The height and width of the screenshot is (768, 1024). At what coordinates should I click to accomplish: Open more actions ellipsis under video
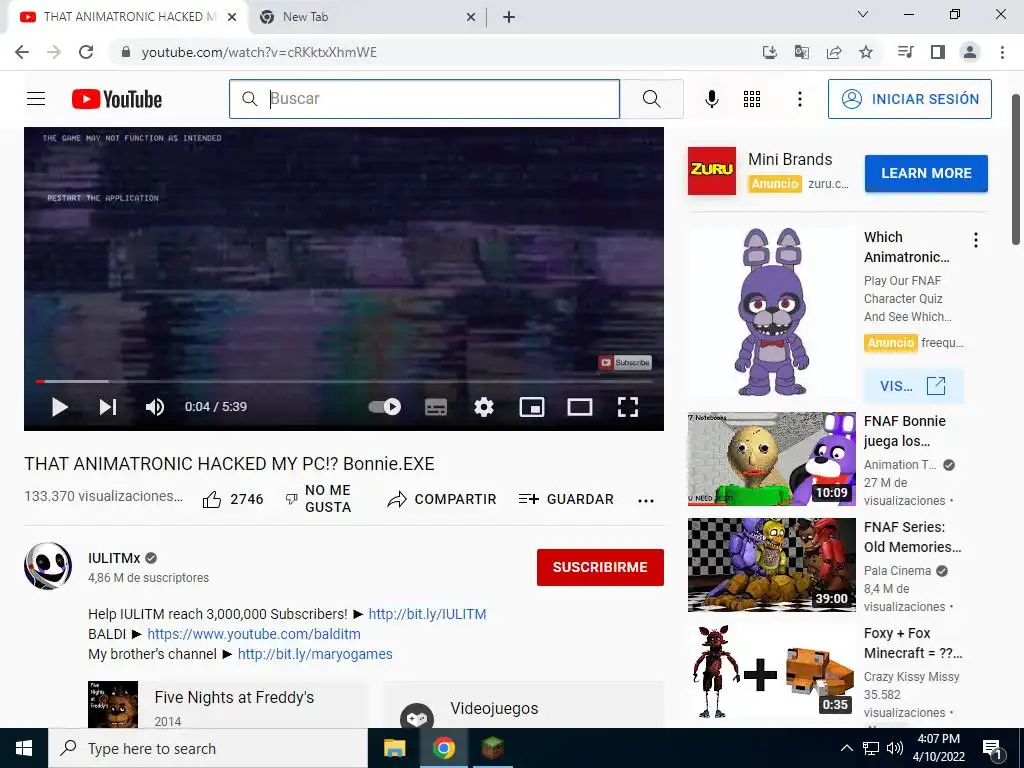[x=646, y=500]
